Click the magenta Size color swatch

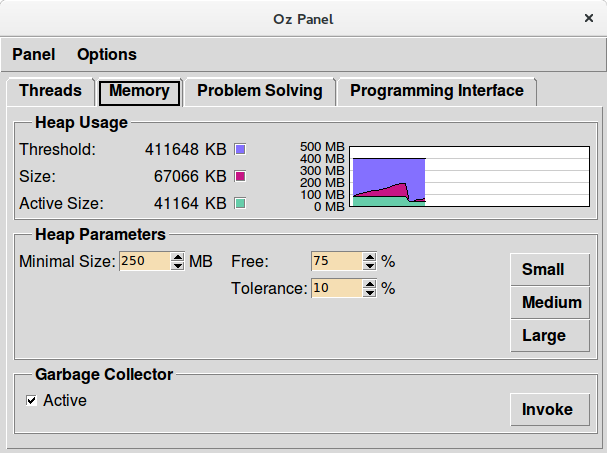[x=240, y=177]
